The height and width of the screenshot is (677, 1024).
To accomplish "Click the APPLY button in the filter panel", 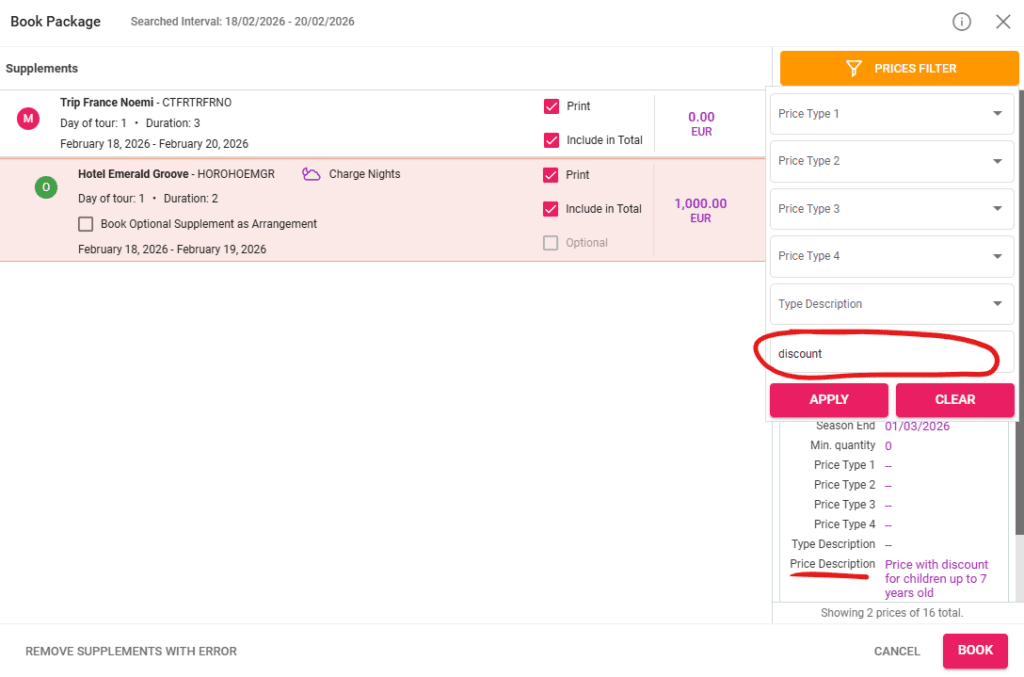I will [x=828, y=400].
